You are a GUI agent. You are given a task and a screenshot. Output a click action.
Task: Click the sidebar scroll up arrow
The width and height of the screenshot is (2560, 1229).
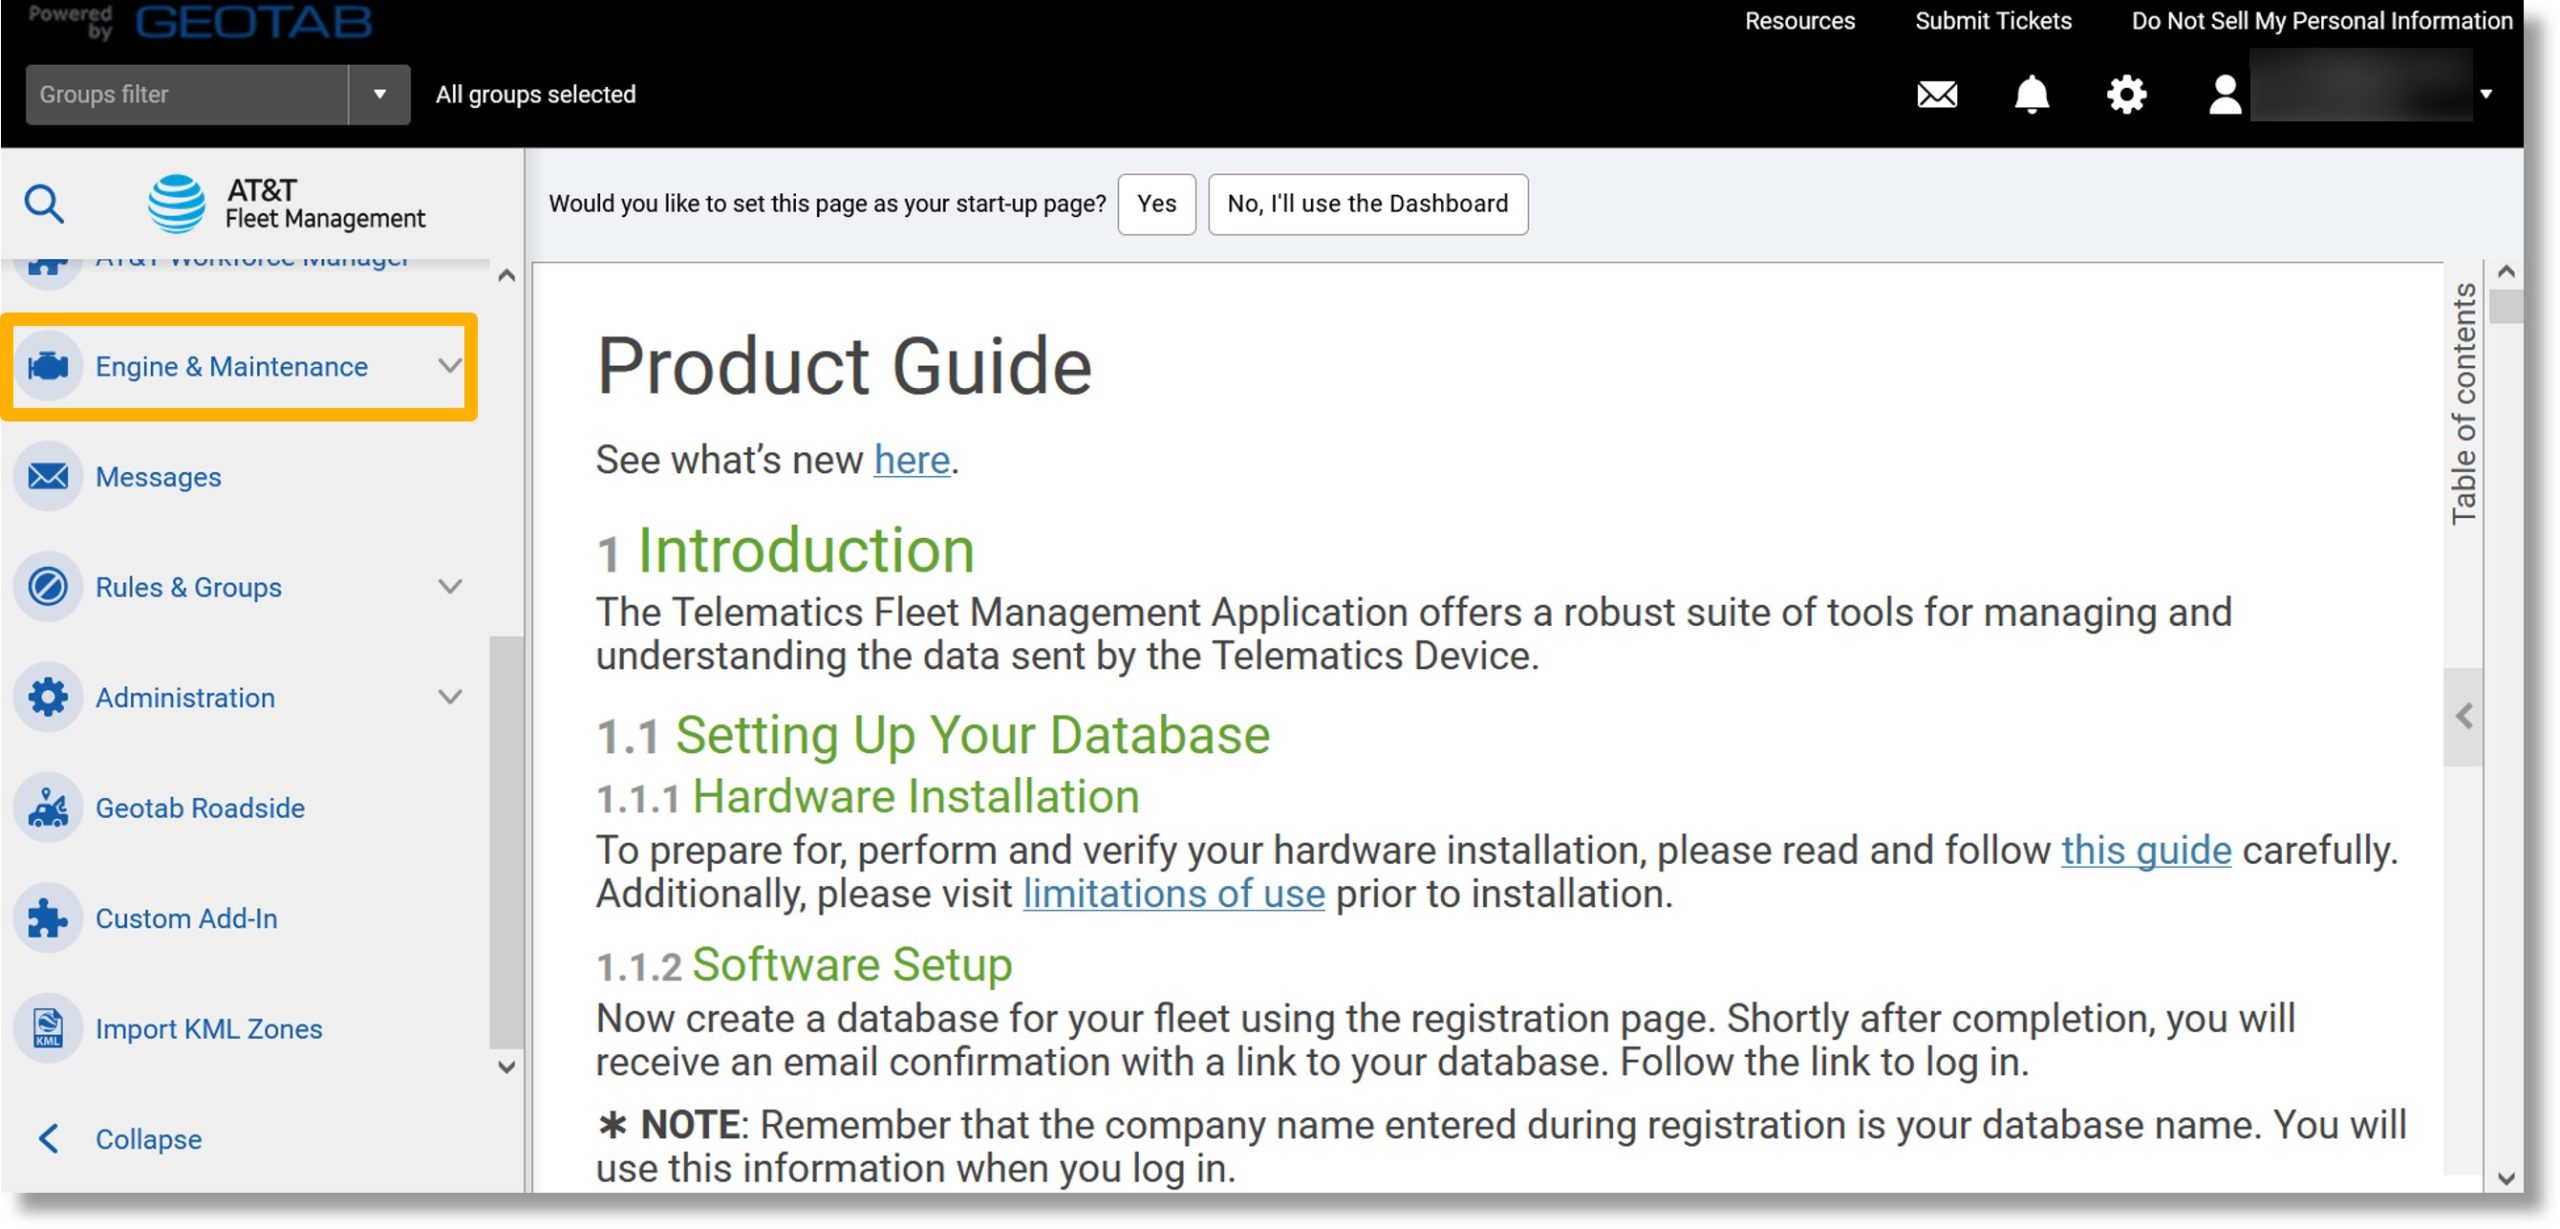click(x=506, y=275)
